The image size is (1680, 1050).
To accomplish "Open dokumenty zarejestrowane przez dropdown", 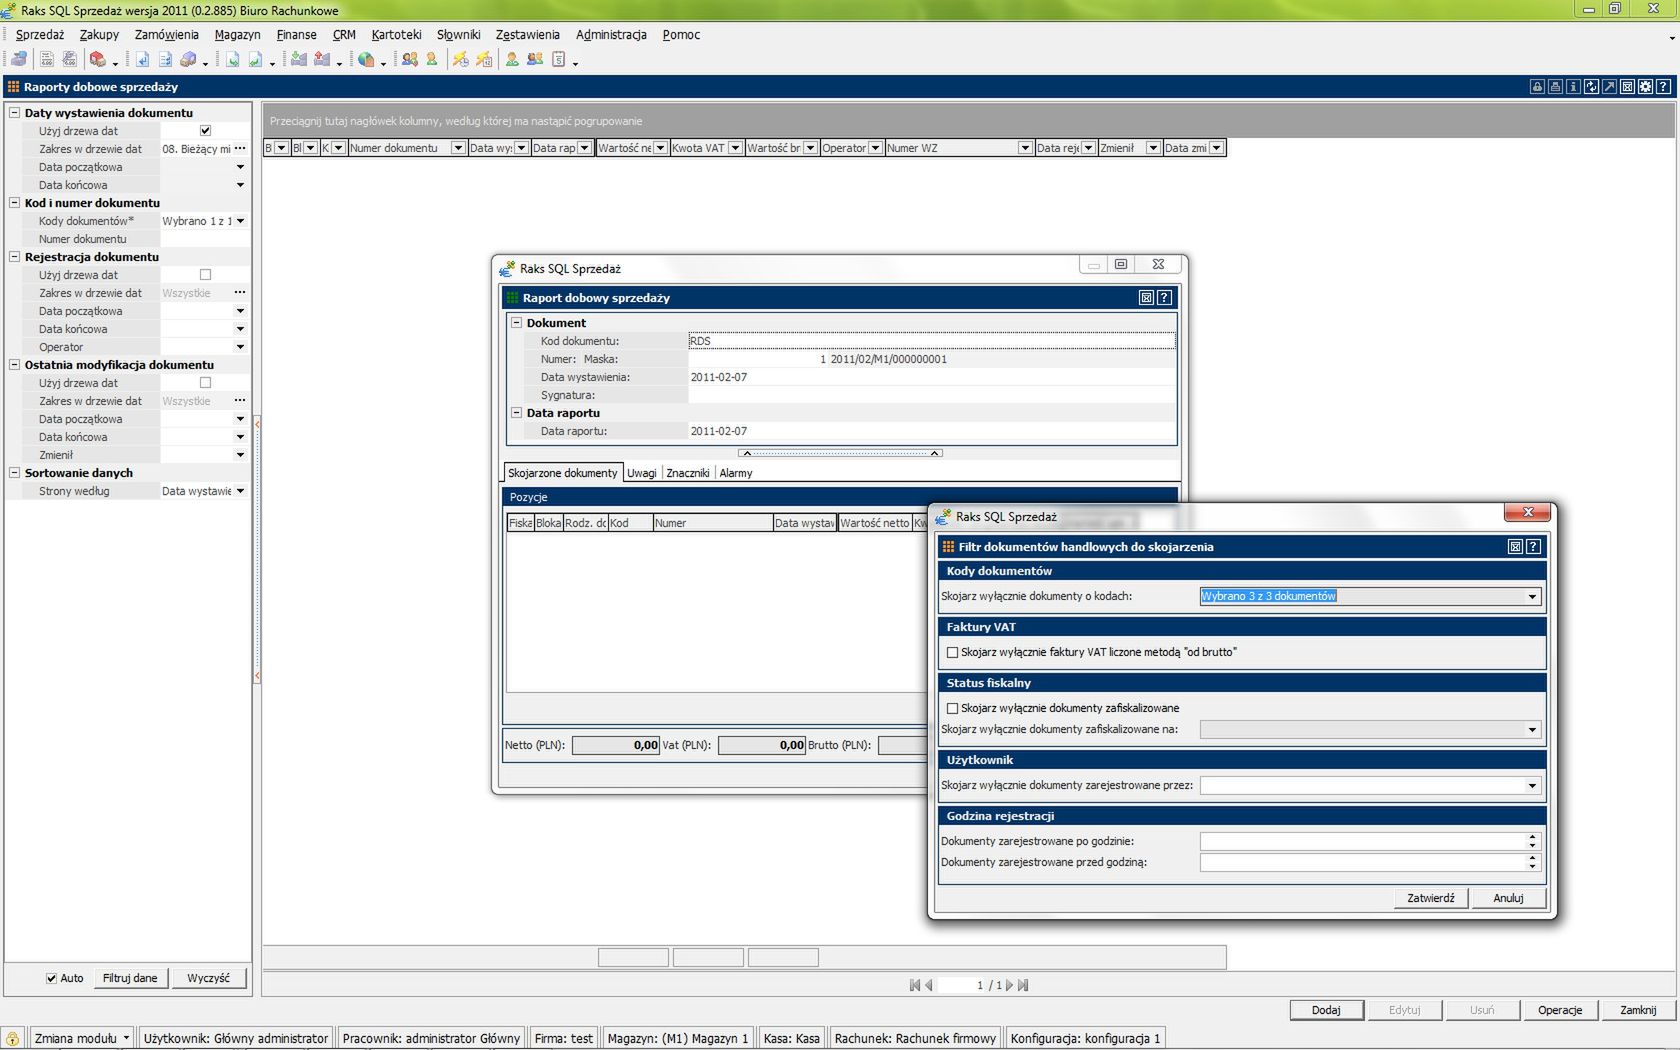I will [1532, 786].
